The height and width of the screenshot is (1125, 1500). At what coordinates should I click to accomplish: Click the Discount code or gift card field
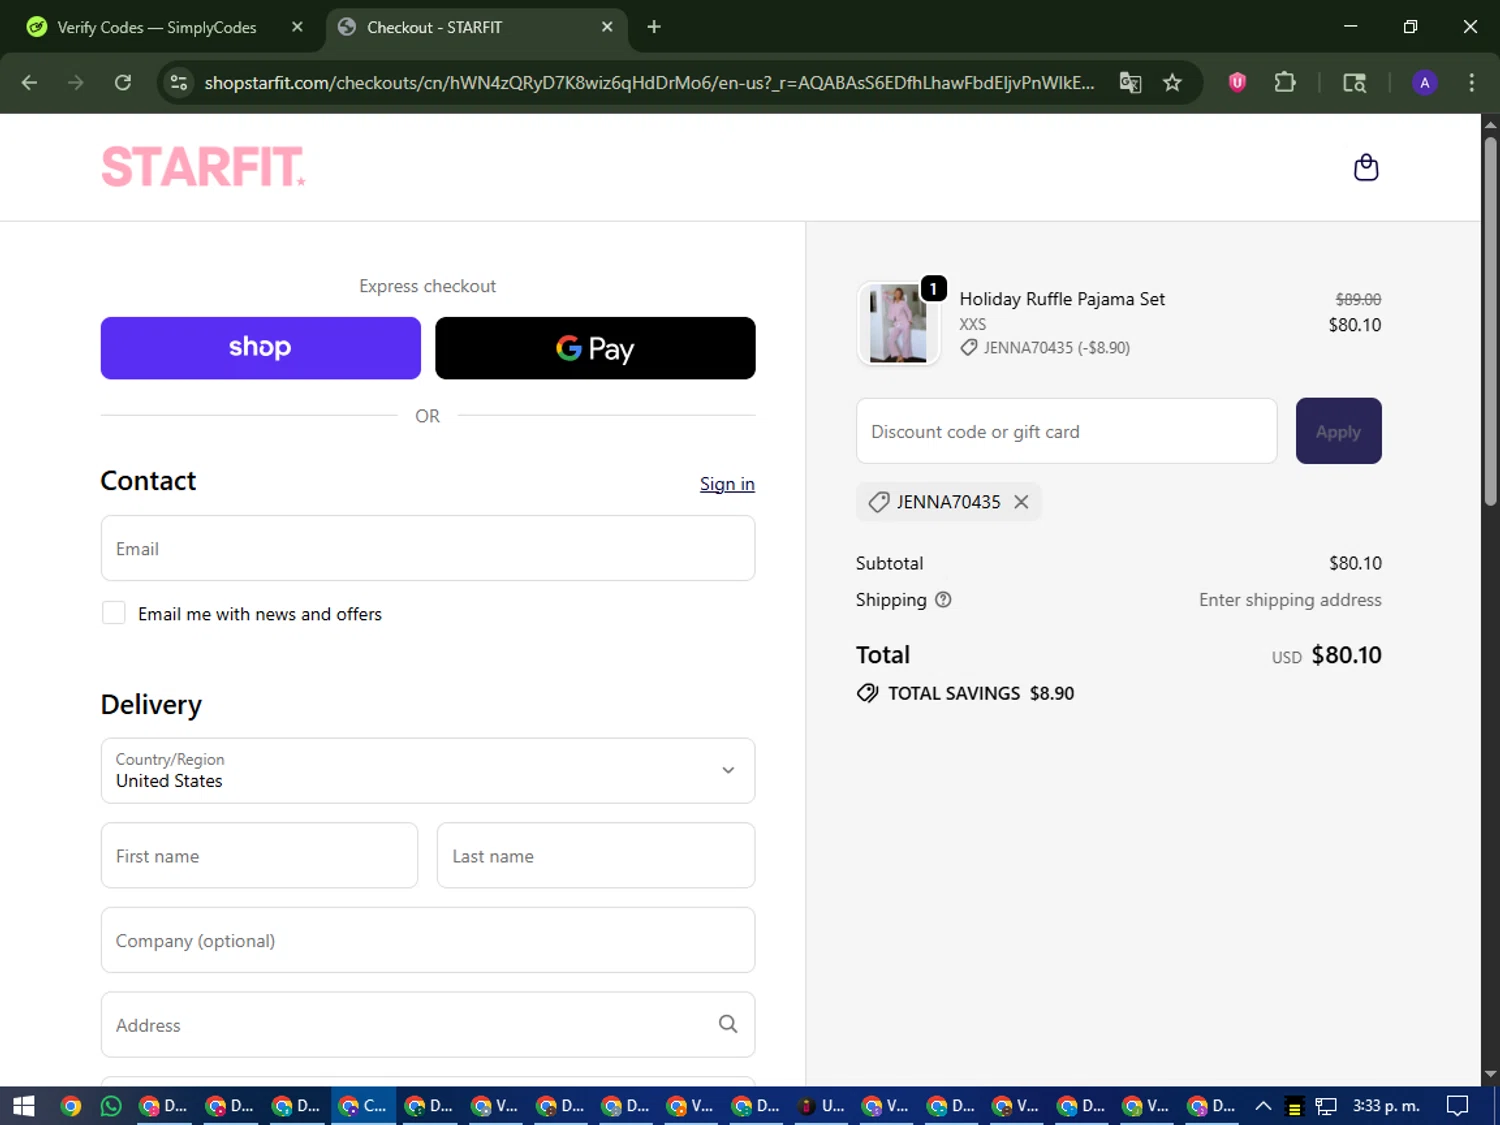(1066, 431)
